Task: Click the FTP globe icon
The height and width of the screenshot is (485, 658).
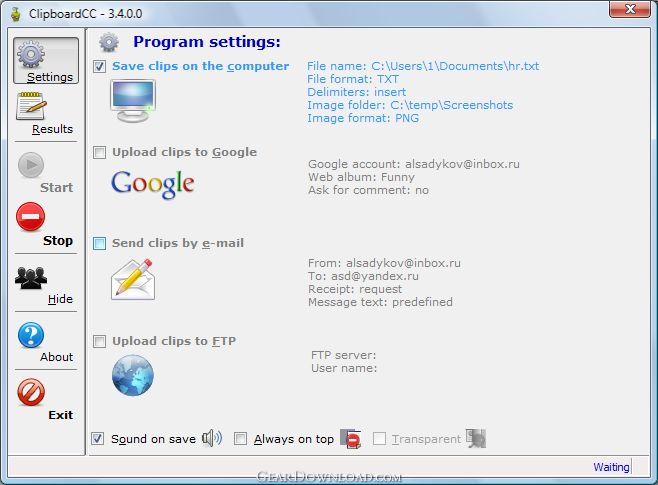Action: coord(133,375)
